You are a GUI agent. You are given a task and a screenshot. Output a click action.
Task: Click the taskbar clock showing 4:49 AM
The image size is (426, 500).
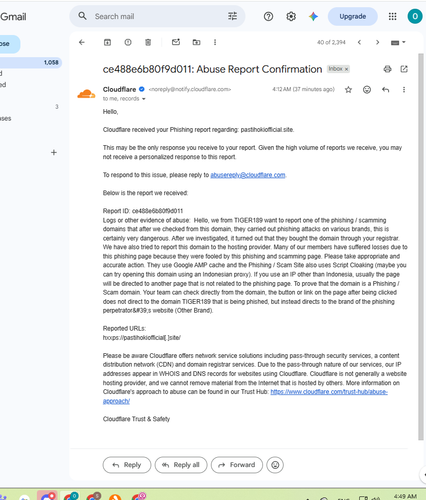tap(405, 496)
